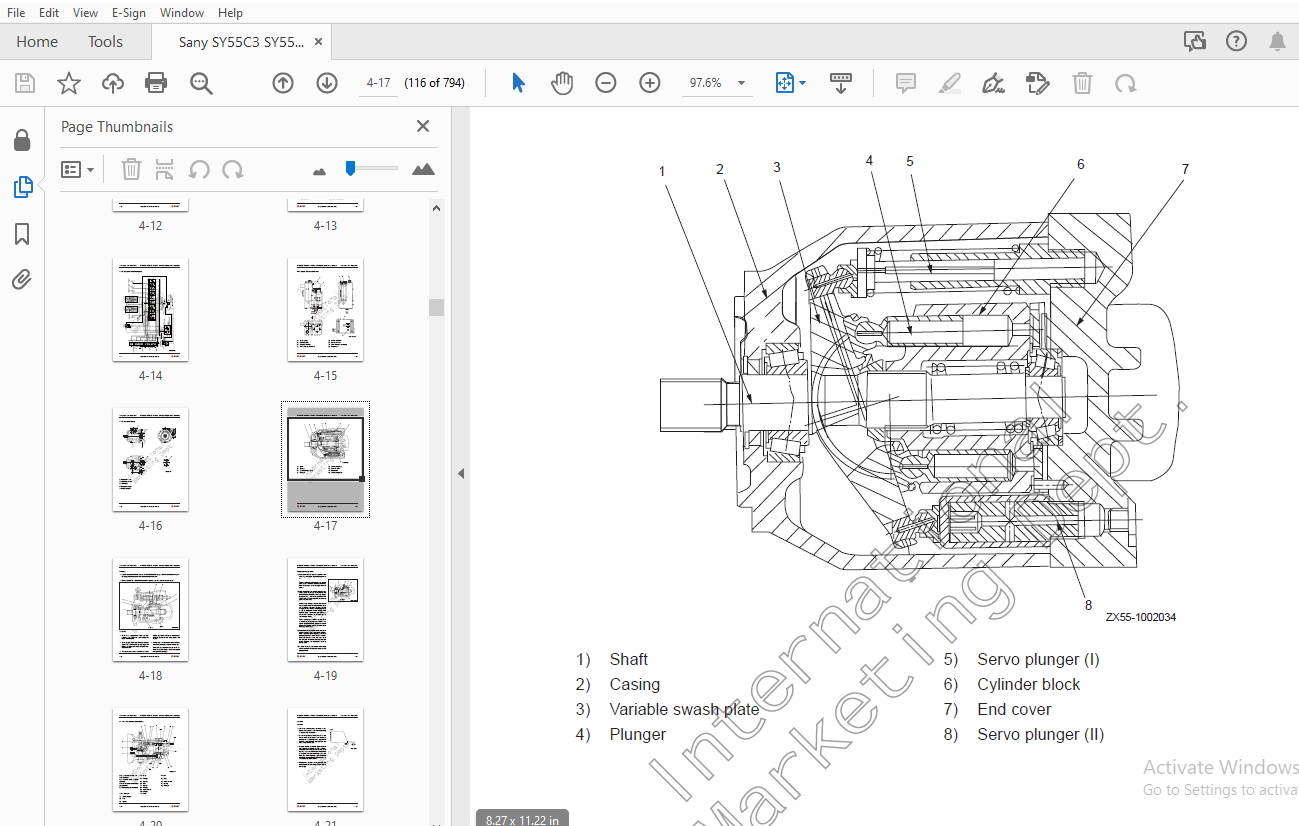Click the 'Variable swash plate' legend text
Viewport: 1299px width, 826px height.
point(684,709)
